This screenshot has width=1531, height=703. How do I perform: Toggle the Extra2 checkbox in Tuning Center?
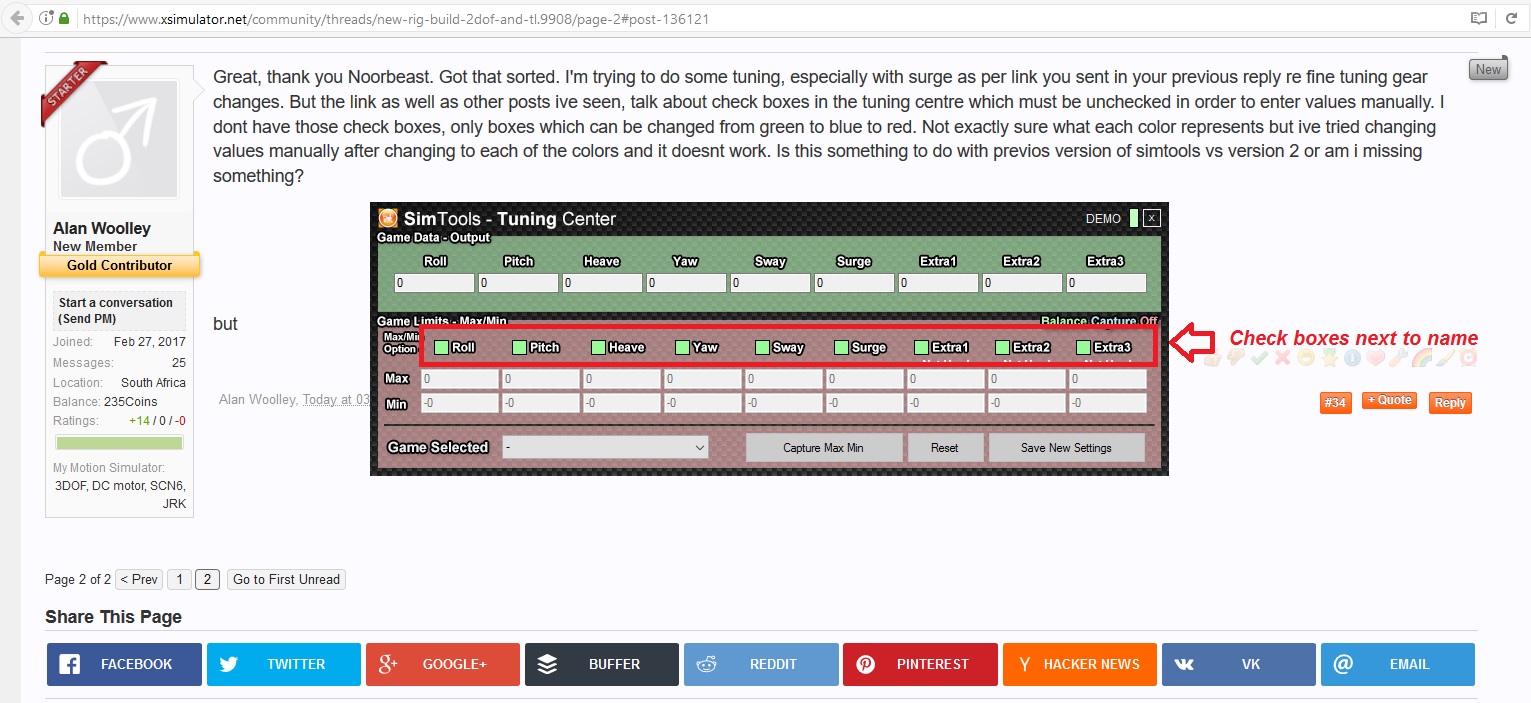(1002, 347)
